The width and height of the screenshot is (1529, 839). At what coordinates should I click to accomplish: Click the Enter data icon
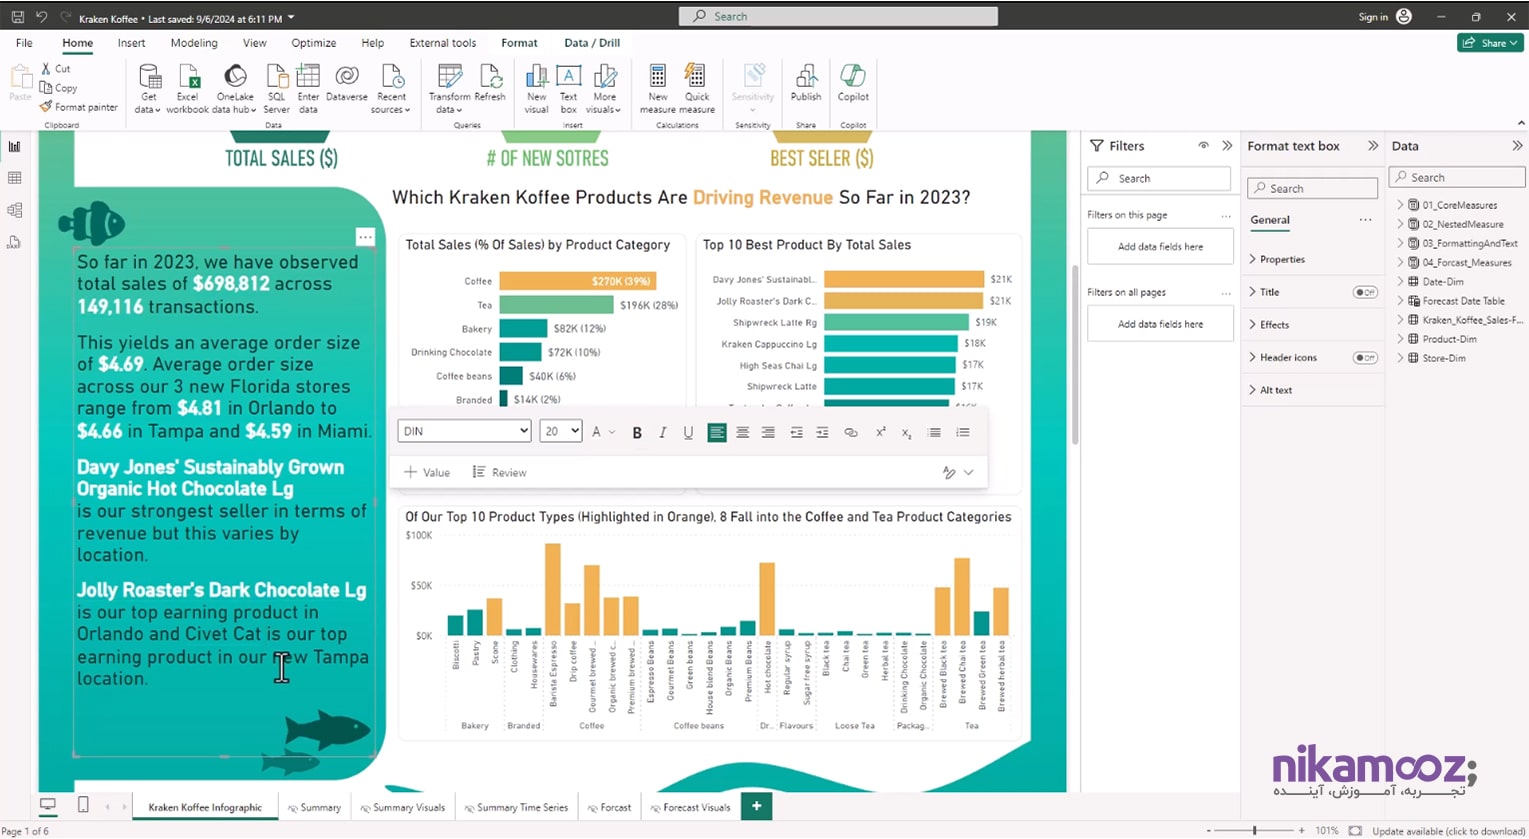(x=308, y=89)
